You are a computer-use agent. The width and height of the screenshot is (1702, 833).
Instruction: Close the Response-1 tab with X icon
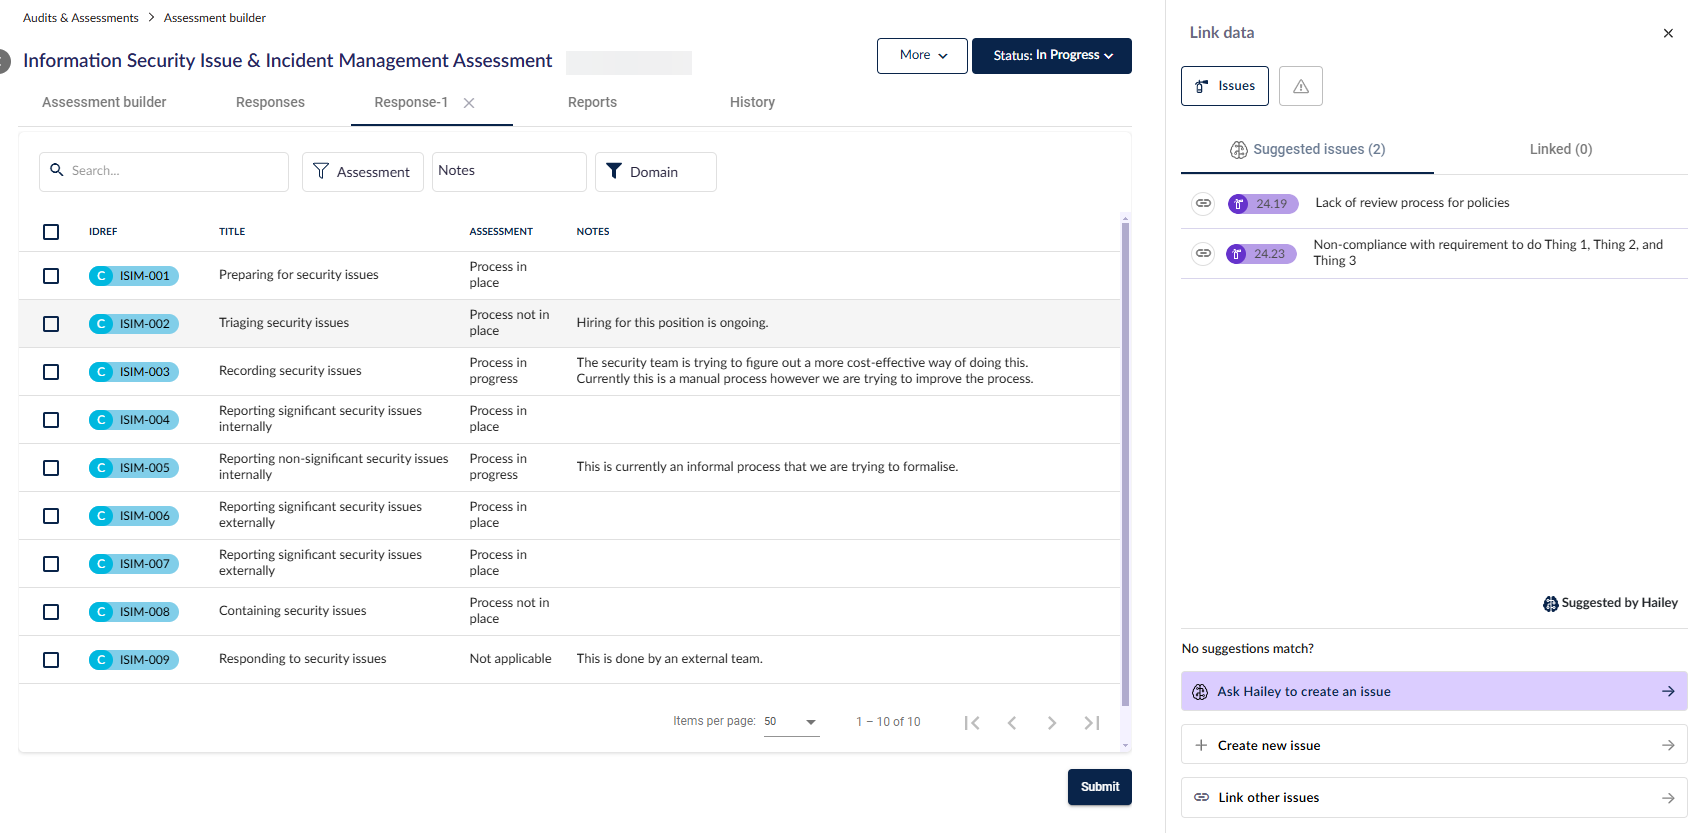pos(469,103)
